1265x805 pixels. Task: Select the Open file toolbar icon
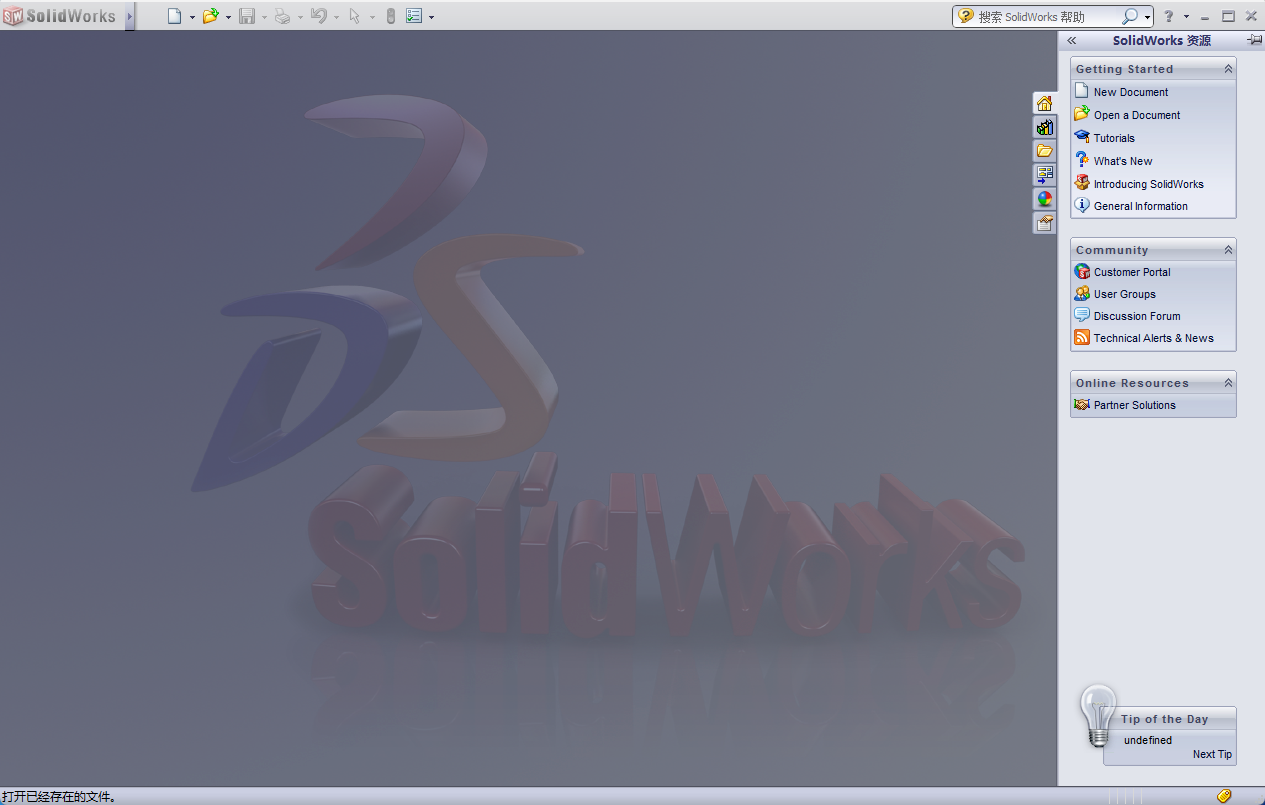pos(211,16)
